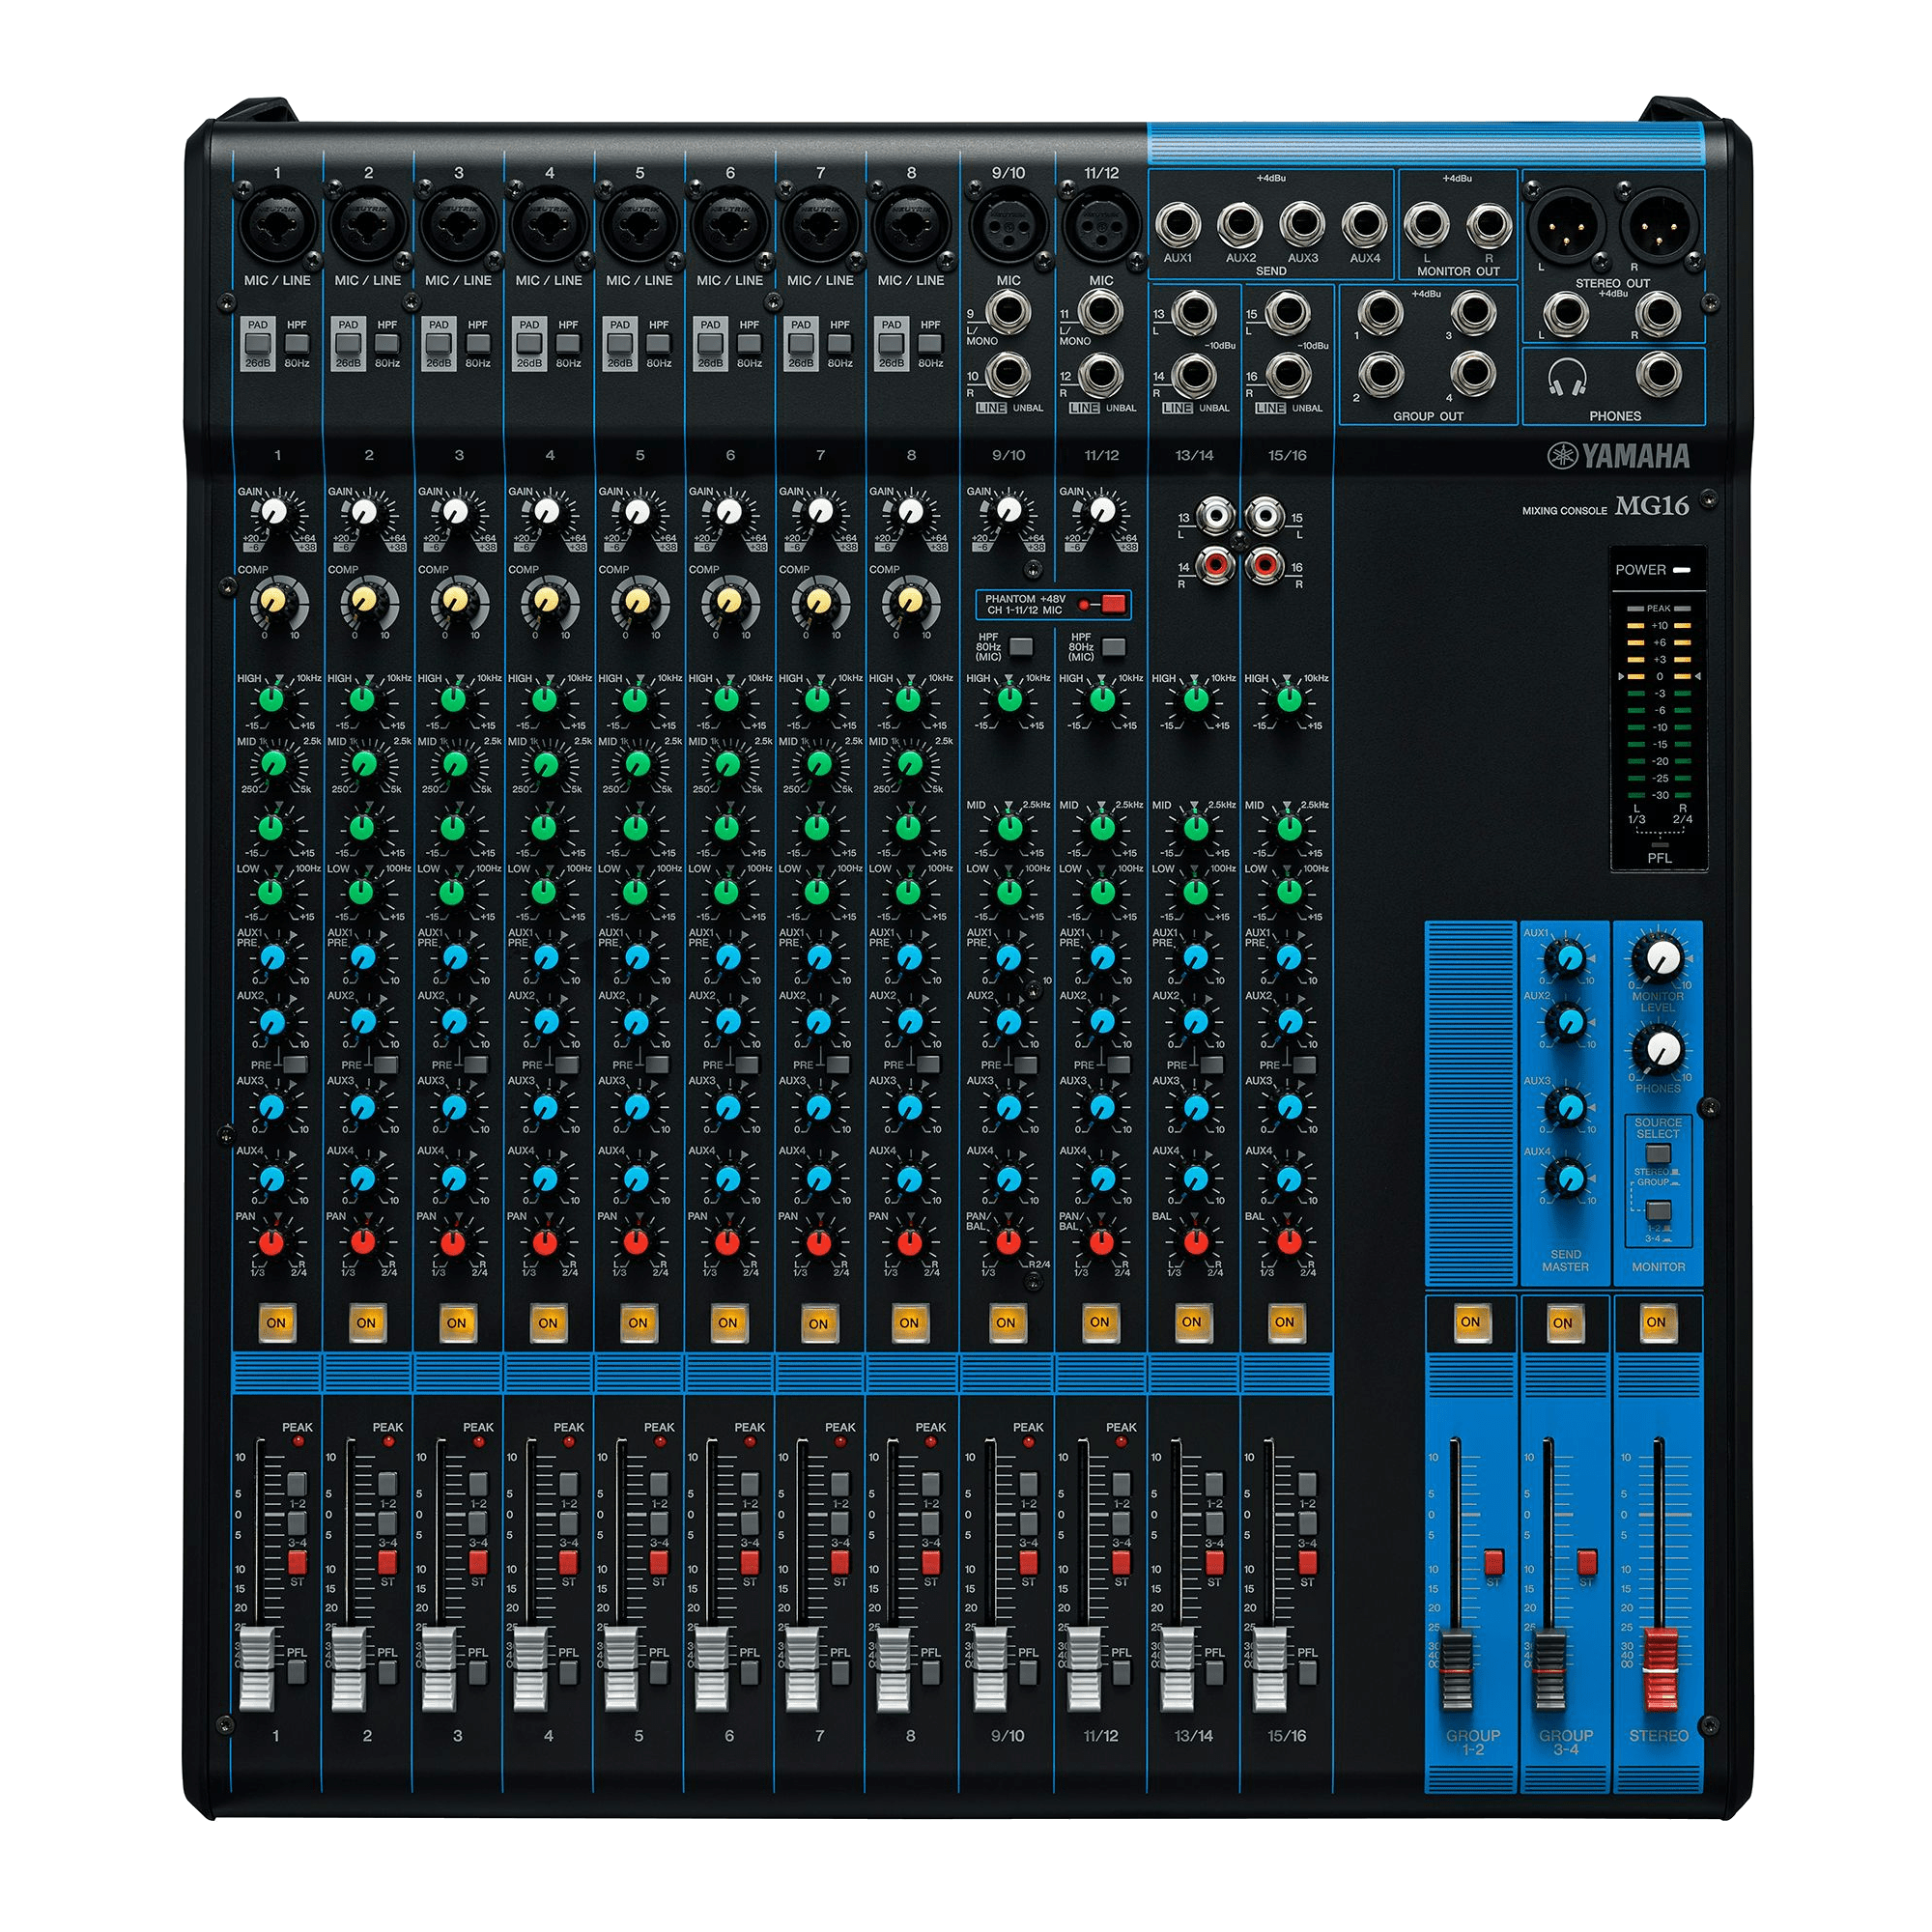This screenshot has width=1932, height=1932.
Task: Click channel 2 MIC/LINE combo input jack
Action: point(368,224)
